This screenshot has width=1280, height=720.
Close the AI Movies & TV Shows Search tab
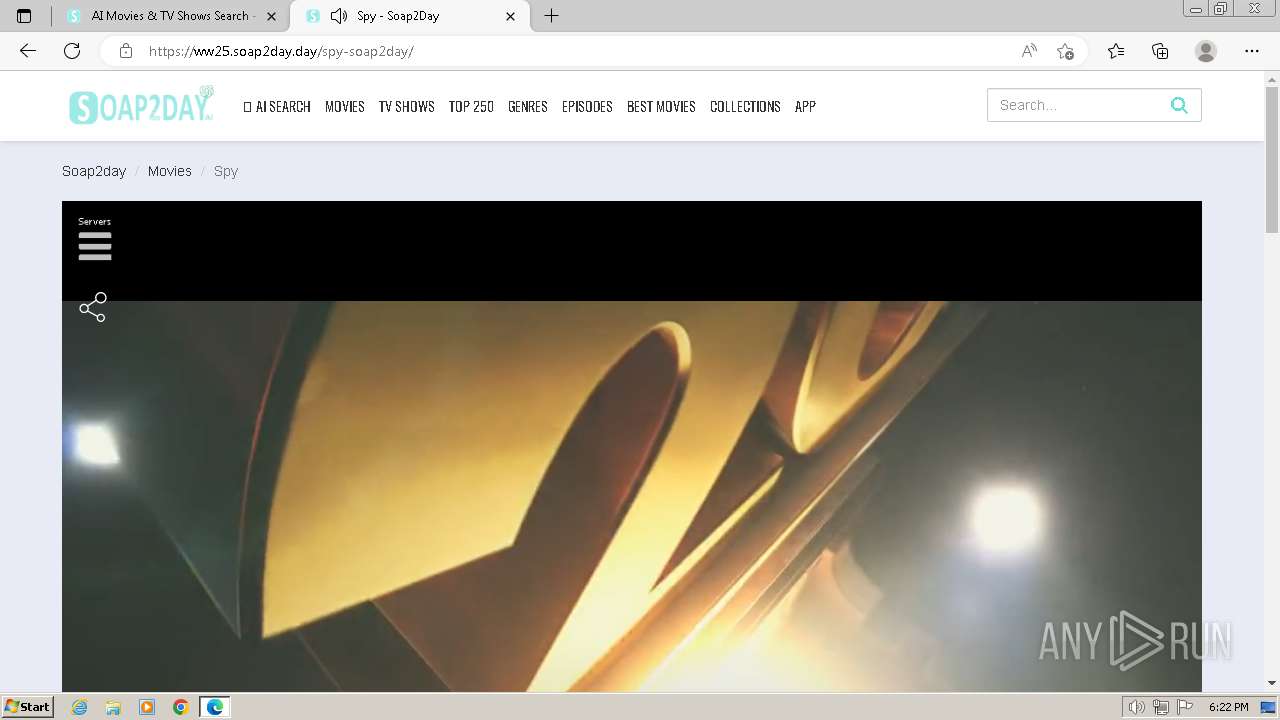pos(271,16)
